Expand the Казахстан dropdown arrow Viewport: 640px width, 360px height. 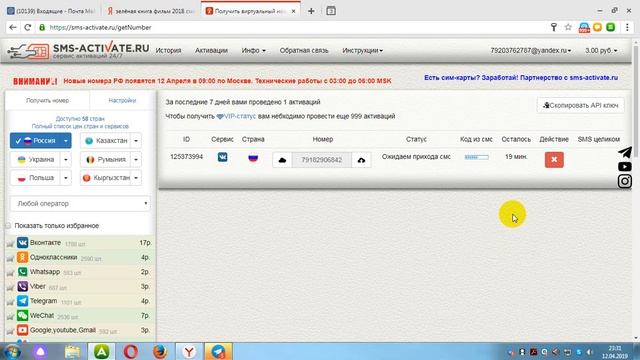click(136, 141)
